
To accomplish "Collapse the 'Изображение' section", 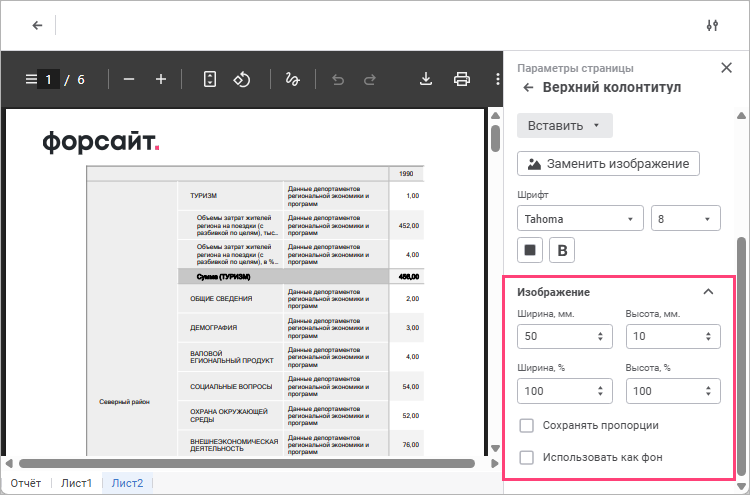I will [x=708, y=292].
